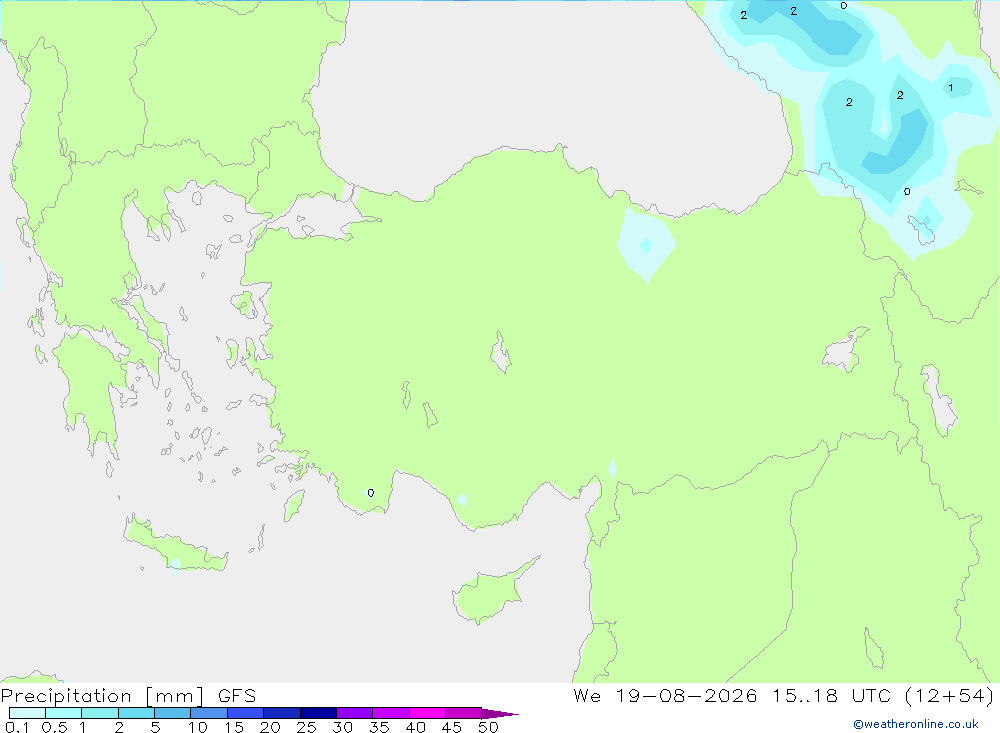This screenshot has width=1000, height=733.
Task: Click the 40–45 mm bright magenta legend swatch
Action: click(427, 713)
